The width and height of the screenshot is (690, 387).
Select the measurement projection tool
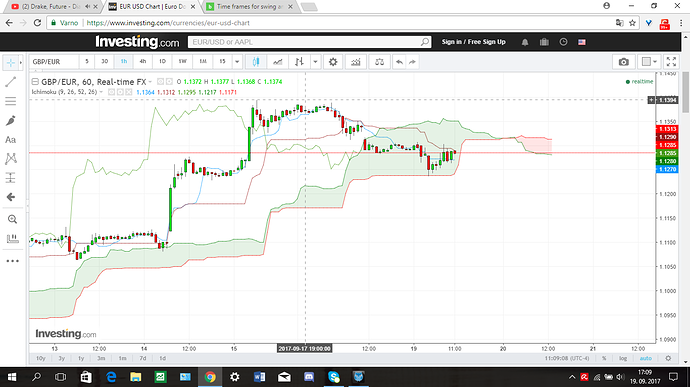(11, 178)
